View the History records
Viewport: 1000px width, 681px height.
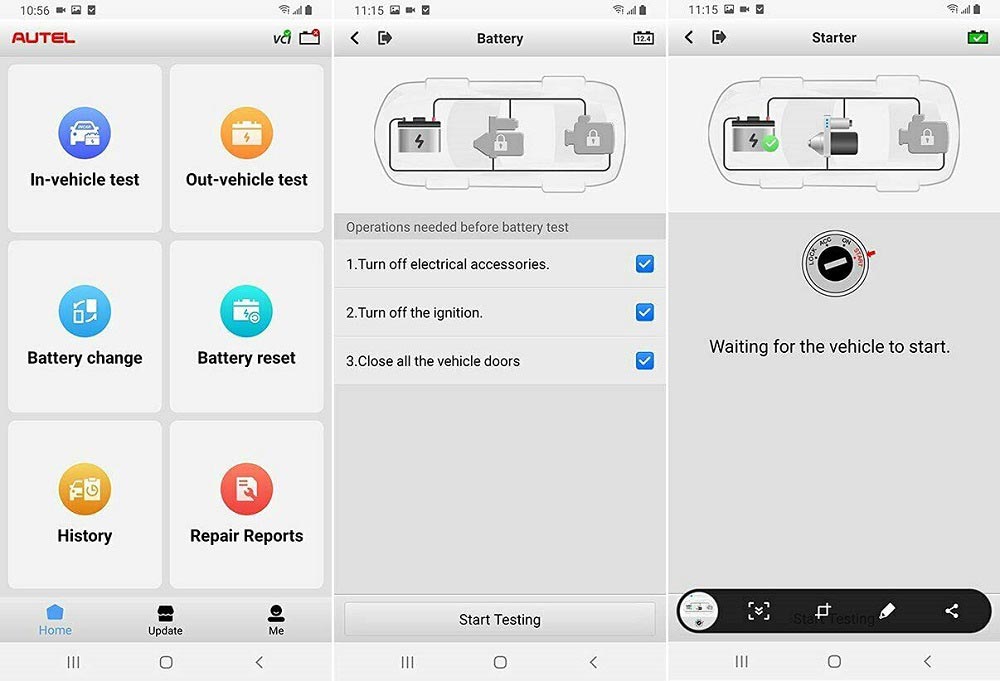(84, 503)
